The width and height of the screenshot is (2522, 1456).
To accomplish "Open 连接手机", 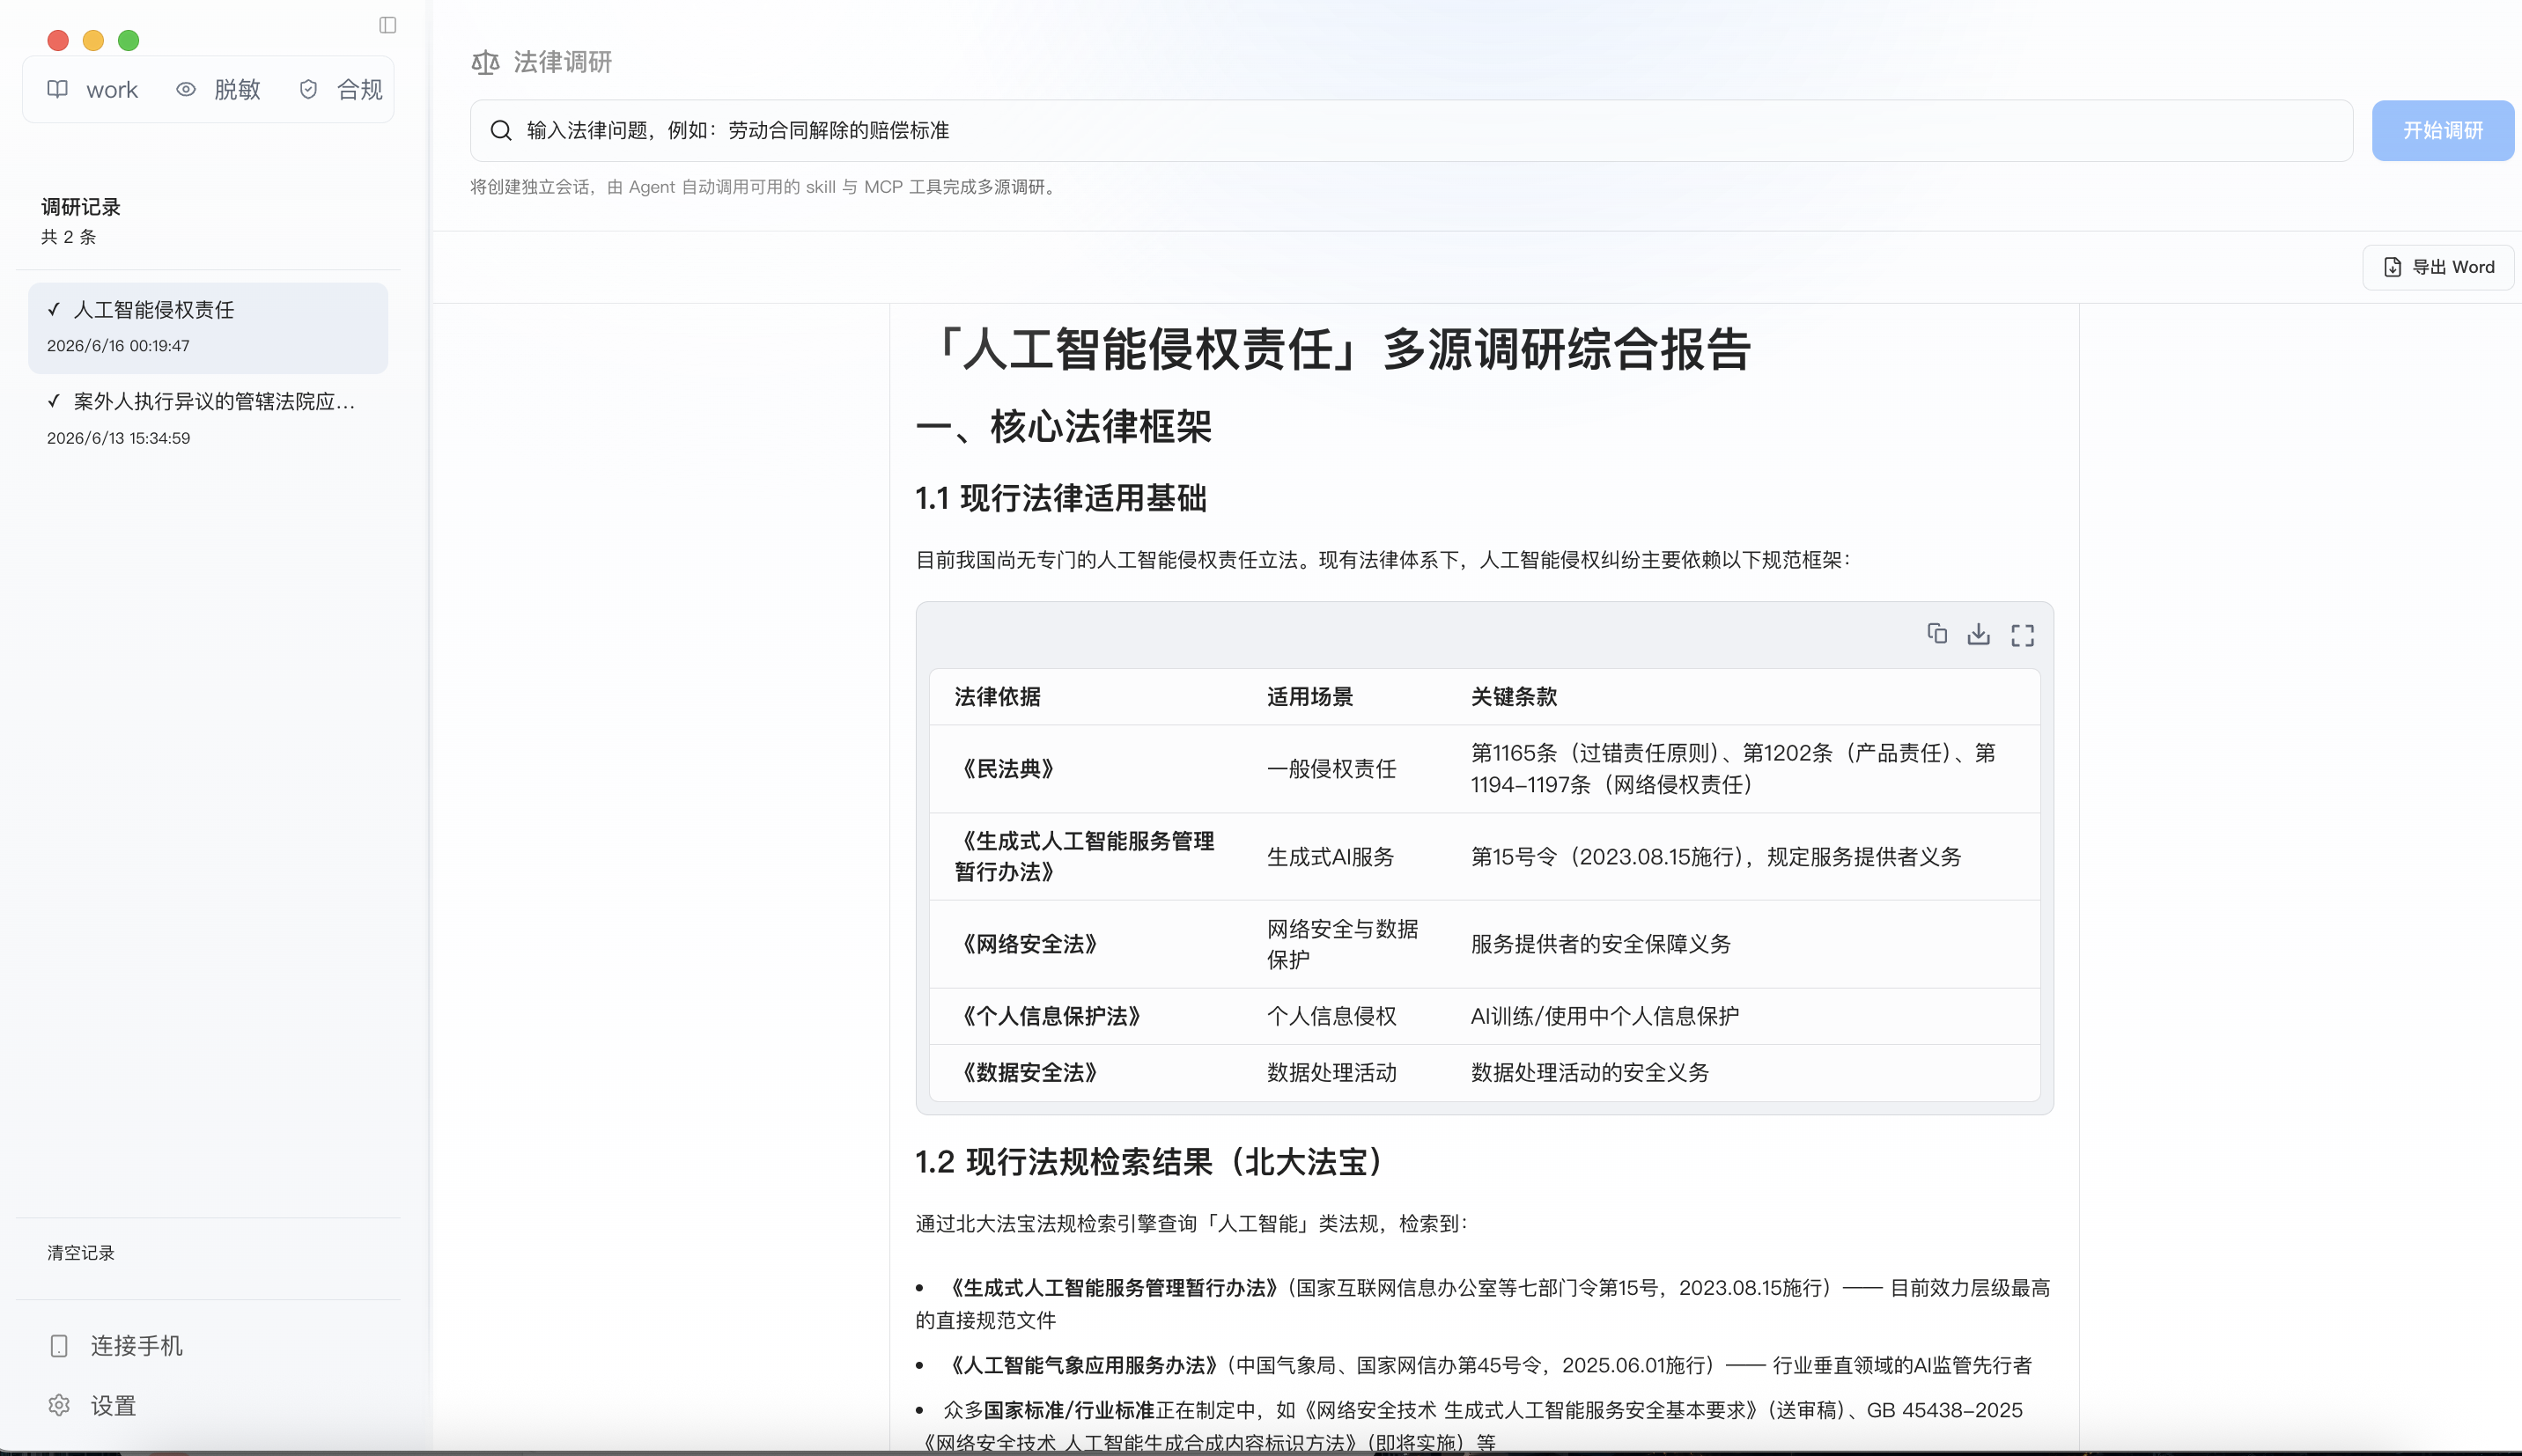I will point(116,1346).
